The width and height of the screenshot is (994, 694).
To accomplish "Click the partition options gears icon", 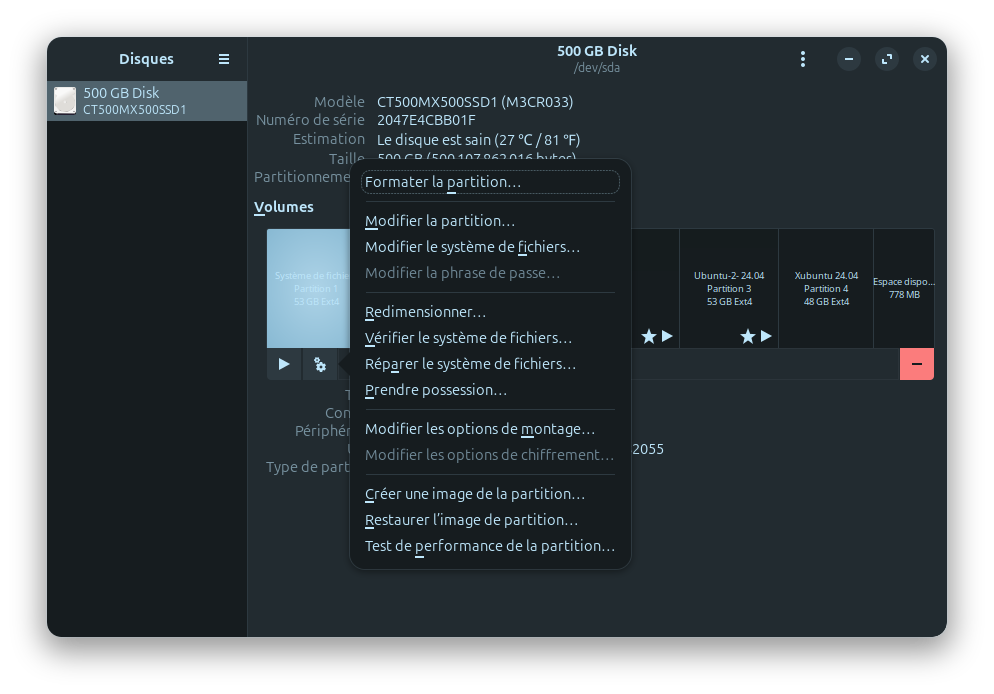I will point(320,365).
